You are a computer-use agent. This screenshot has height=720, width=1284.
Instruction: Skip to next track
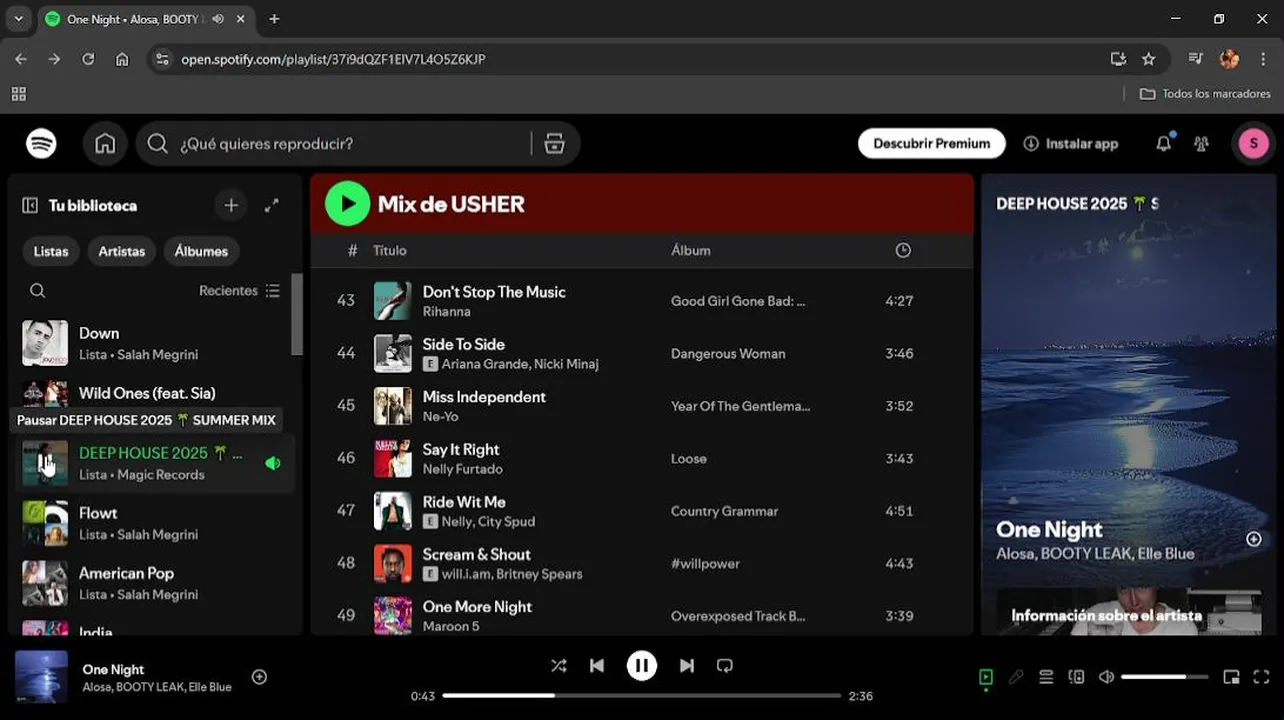click(687, 666)
